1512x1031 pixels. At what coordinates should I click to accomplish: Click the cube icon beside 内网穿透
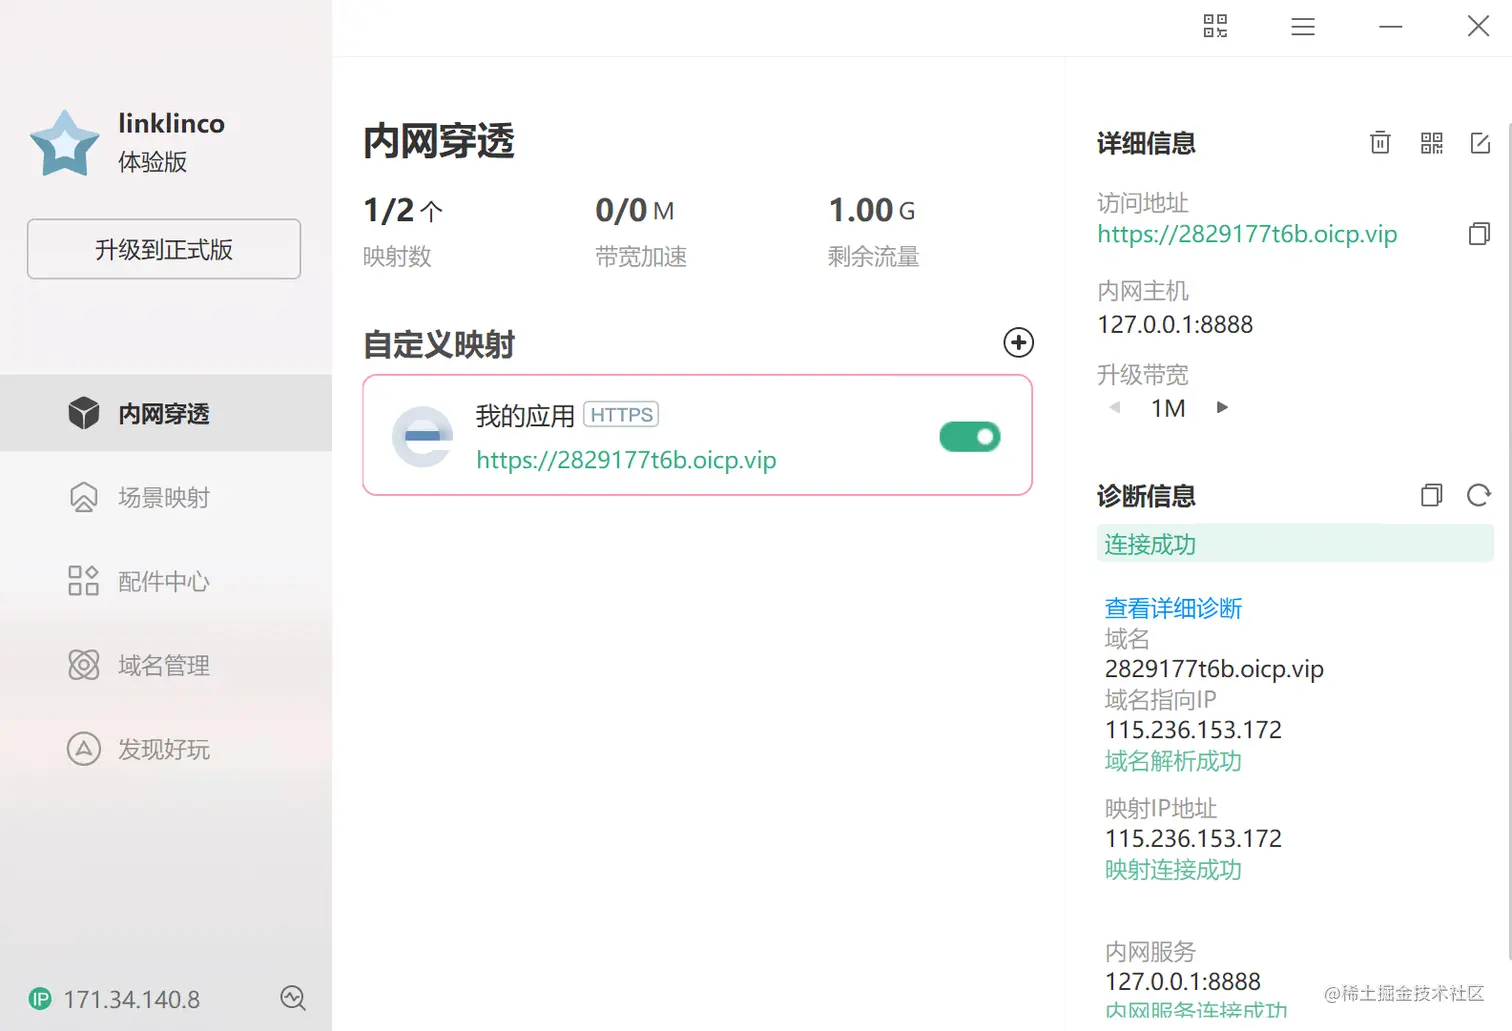84,413
